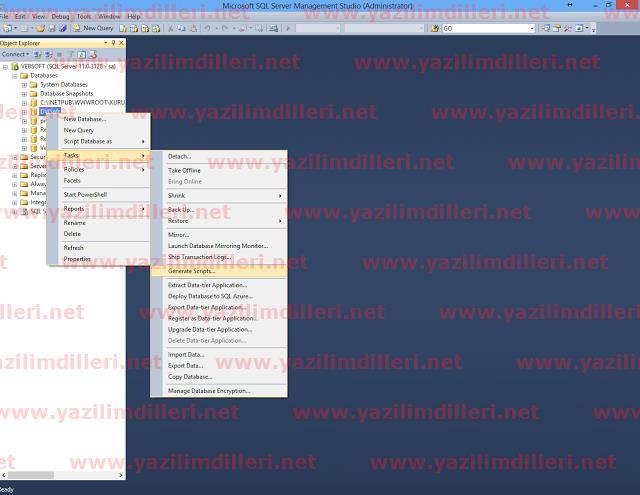
Task: Open the File menu
Action: [x=4, y=17]
